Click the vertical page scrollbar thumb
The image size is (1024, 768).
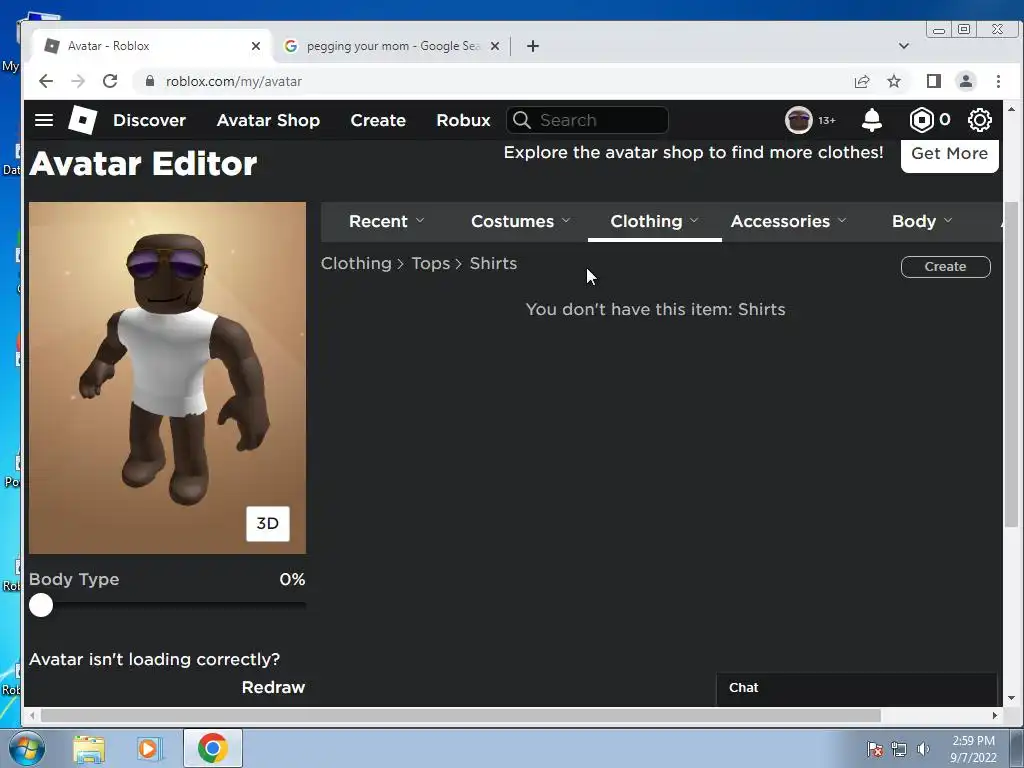coord(1011,364)
